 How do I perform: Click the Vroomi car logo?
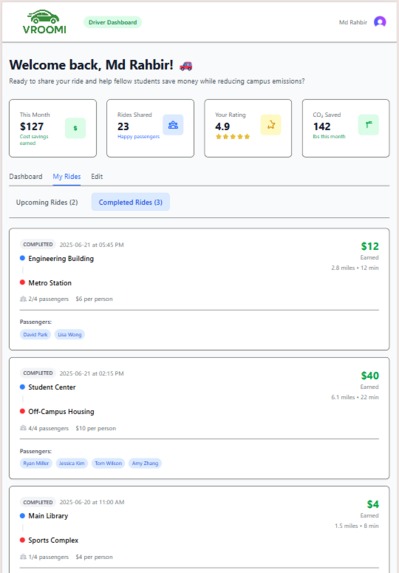click(44, 22)
